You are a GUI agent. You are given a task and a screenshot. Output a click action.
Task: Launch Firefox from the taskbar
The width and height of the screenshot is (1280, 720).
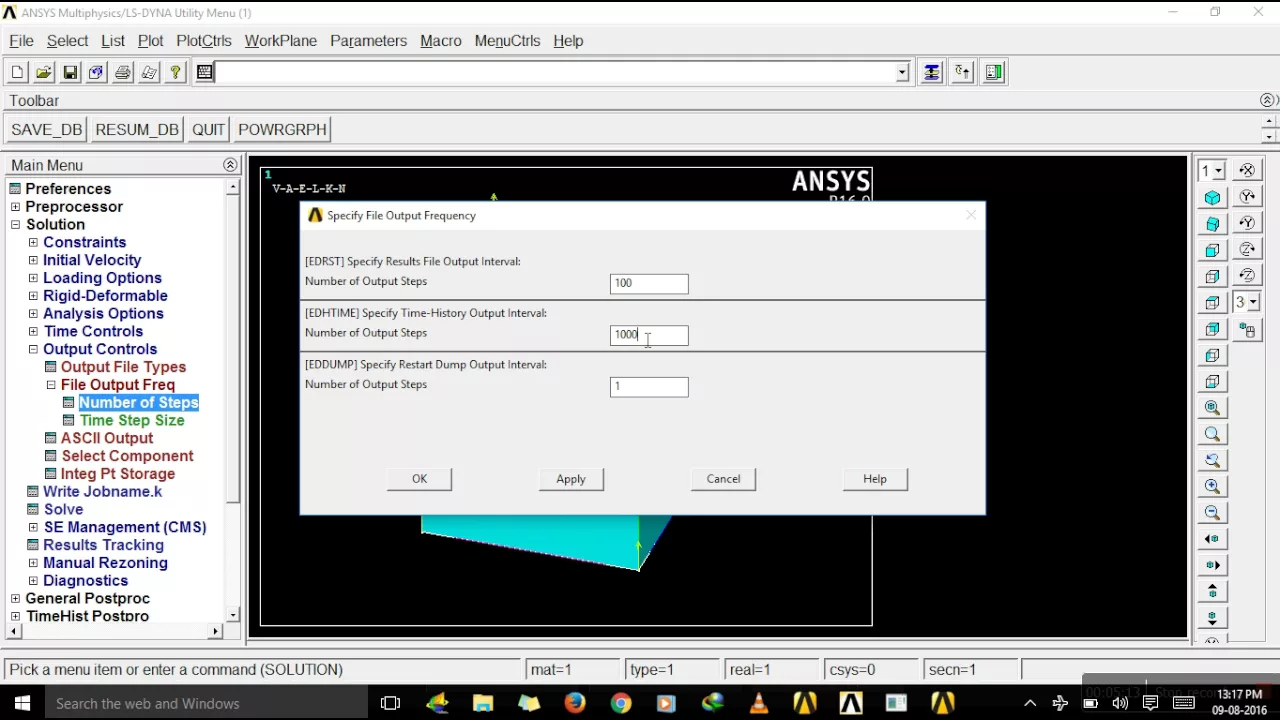click(575, 703)
